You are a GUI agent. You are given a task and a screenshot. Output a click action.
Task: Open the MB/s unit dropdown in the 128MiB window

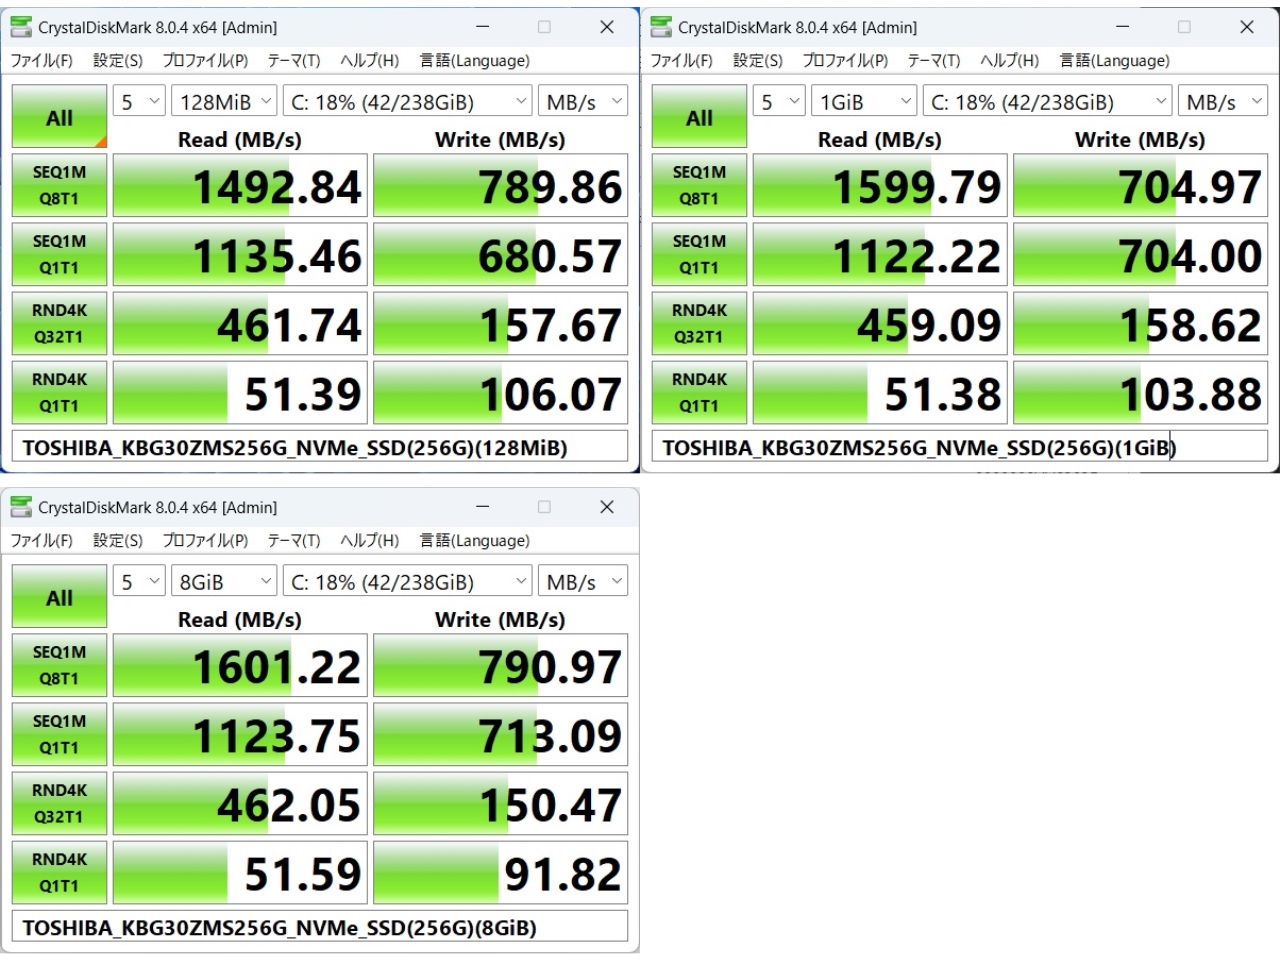[x=583, y=102]
